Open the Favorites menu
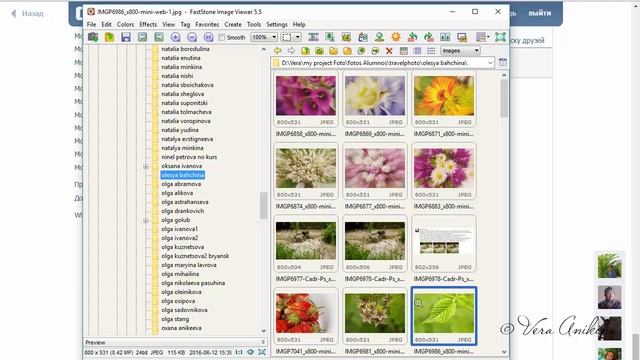This screenshot has width=640, height=360. [207, 24]
